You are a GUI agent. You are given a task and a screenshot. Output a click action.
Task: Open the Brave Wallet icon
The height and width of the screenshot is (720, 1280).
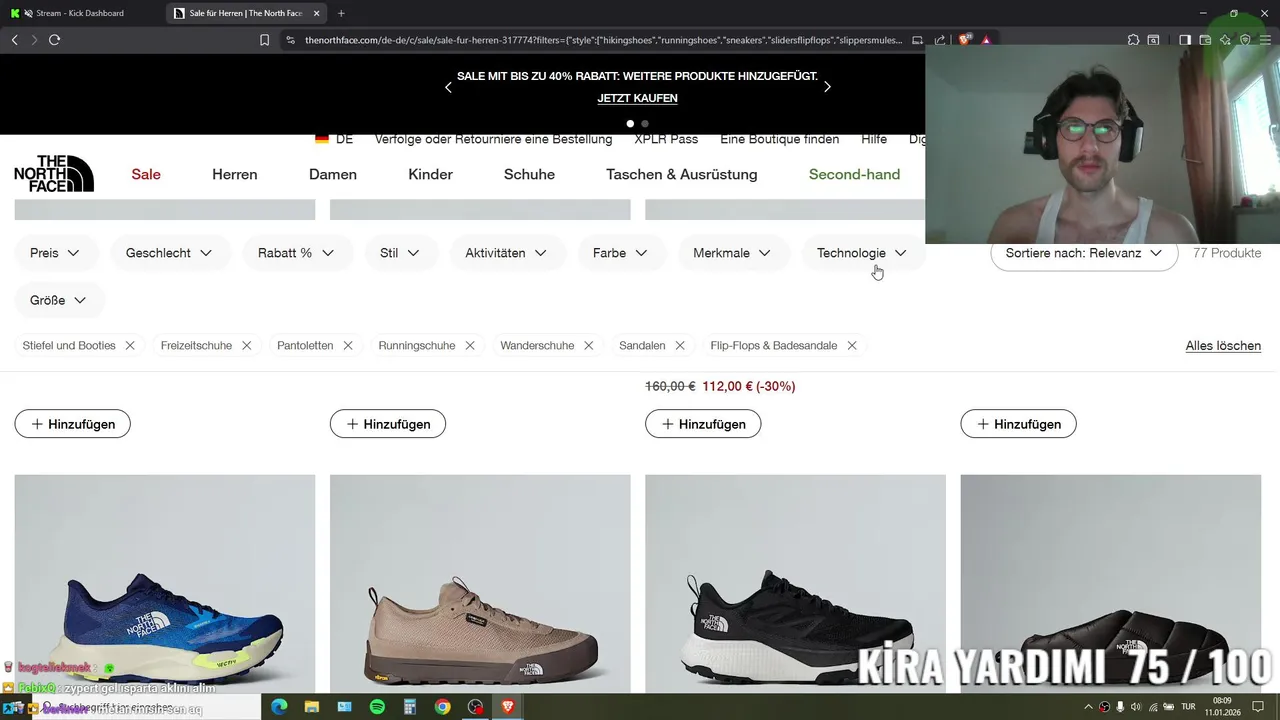1205,40
